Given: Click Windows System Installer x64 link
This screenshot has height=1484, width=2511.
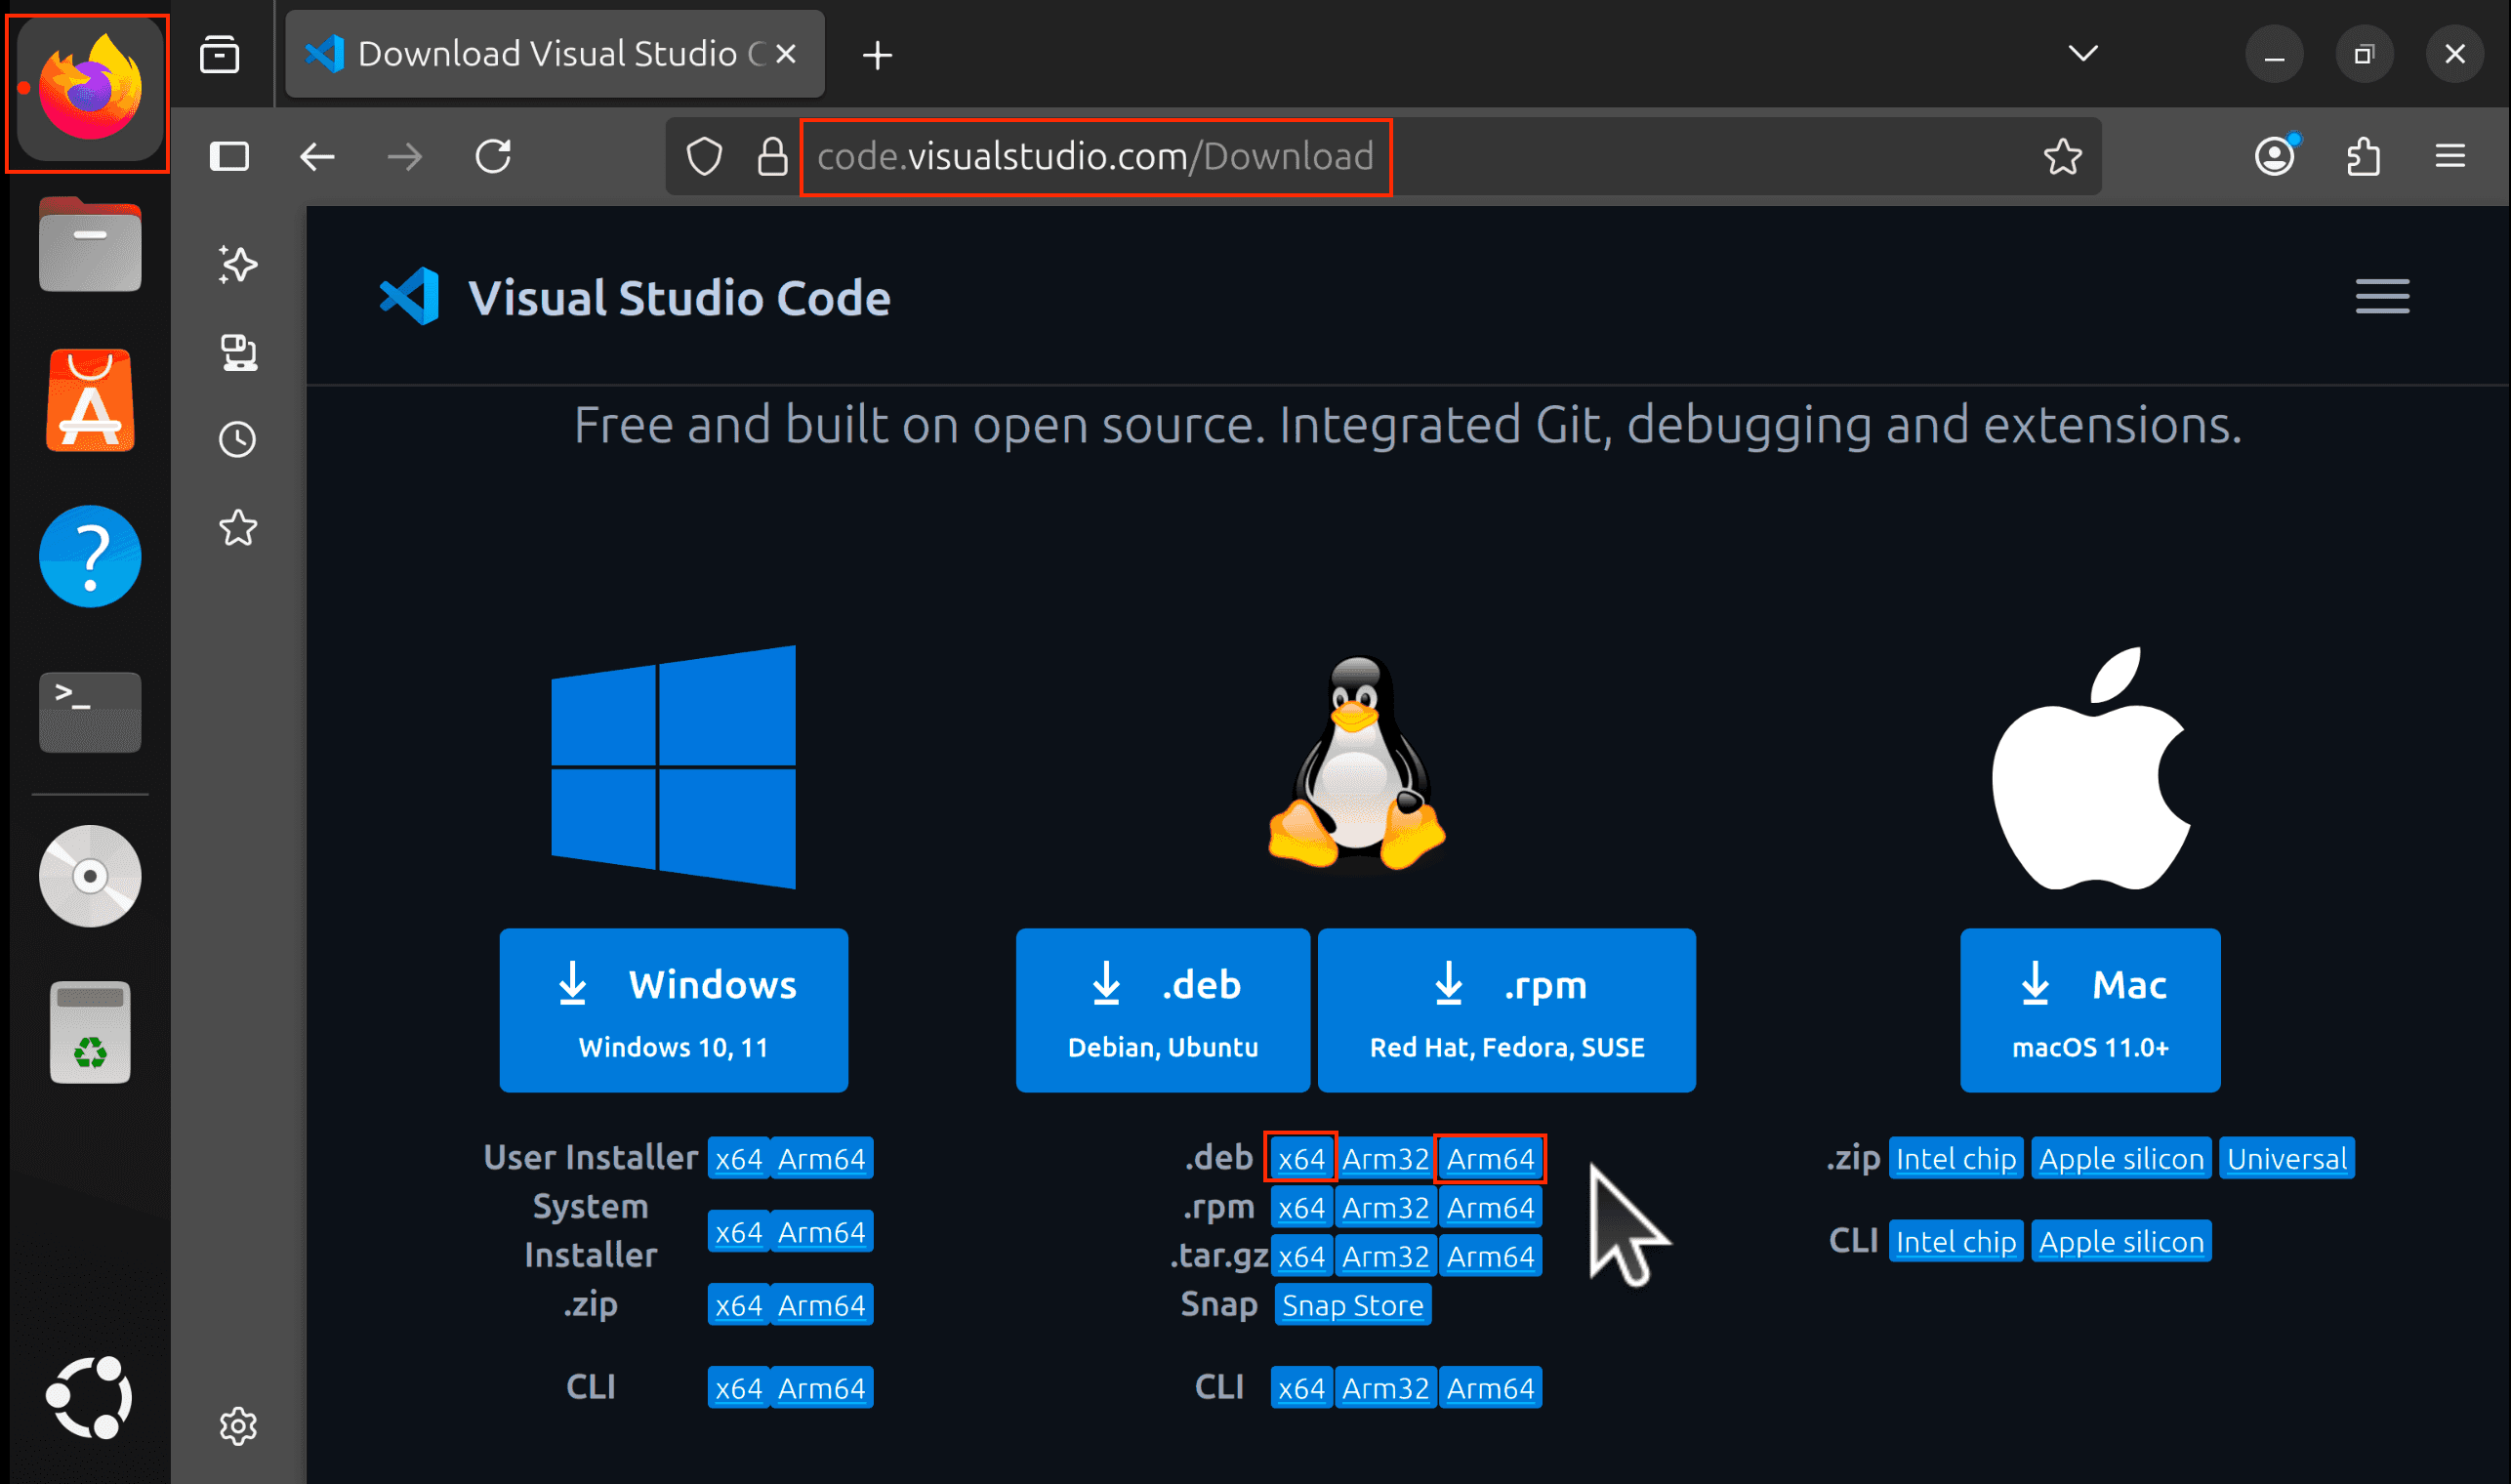Looking at the screenshot, I should (x=739, y=1231).
